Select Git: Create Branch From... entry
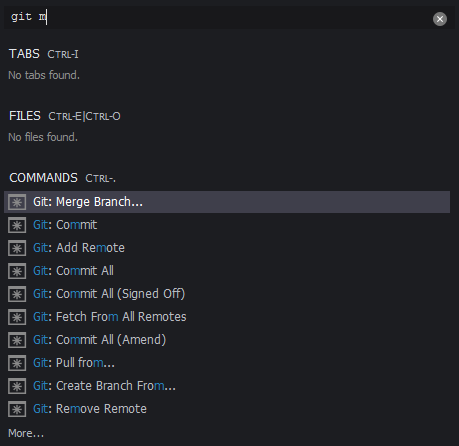The height and width of the screenshot is (446, 459). pyautogui.click(x=227, y=386)
